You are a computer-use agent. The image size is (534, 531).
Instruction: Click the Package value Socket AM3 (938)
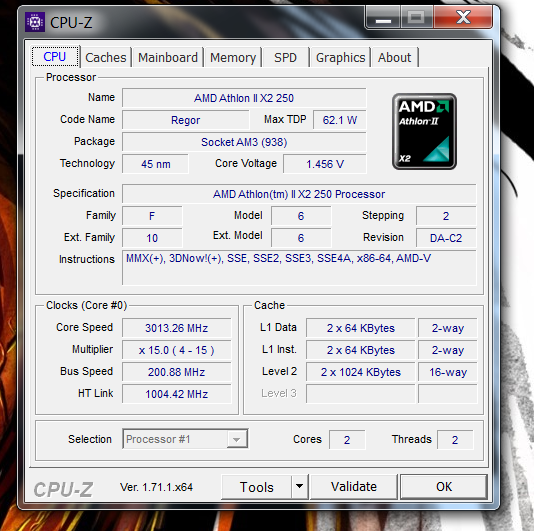(244, 142)
